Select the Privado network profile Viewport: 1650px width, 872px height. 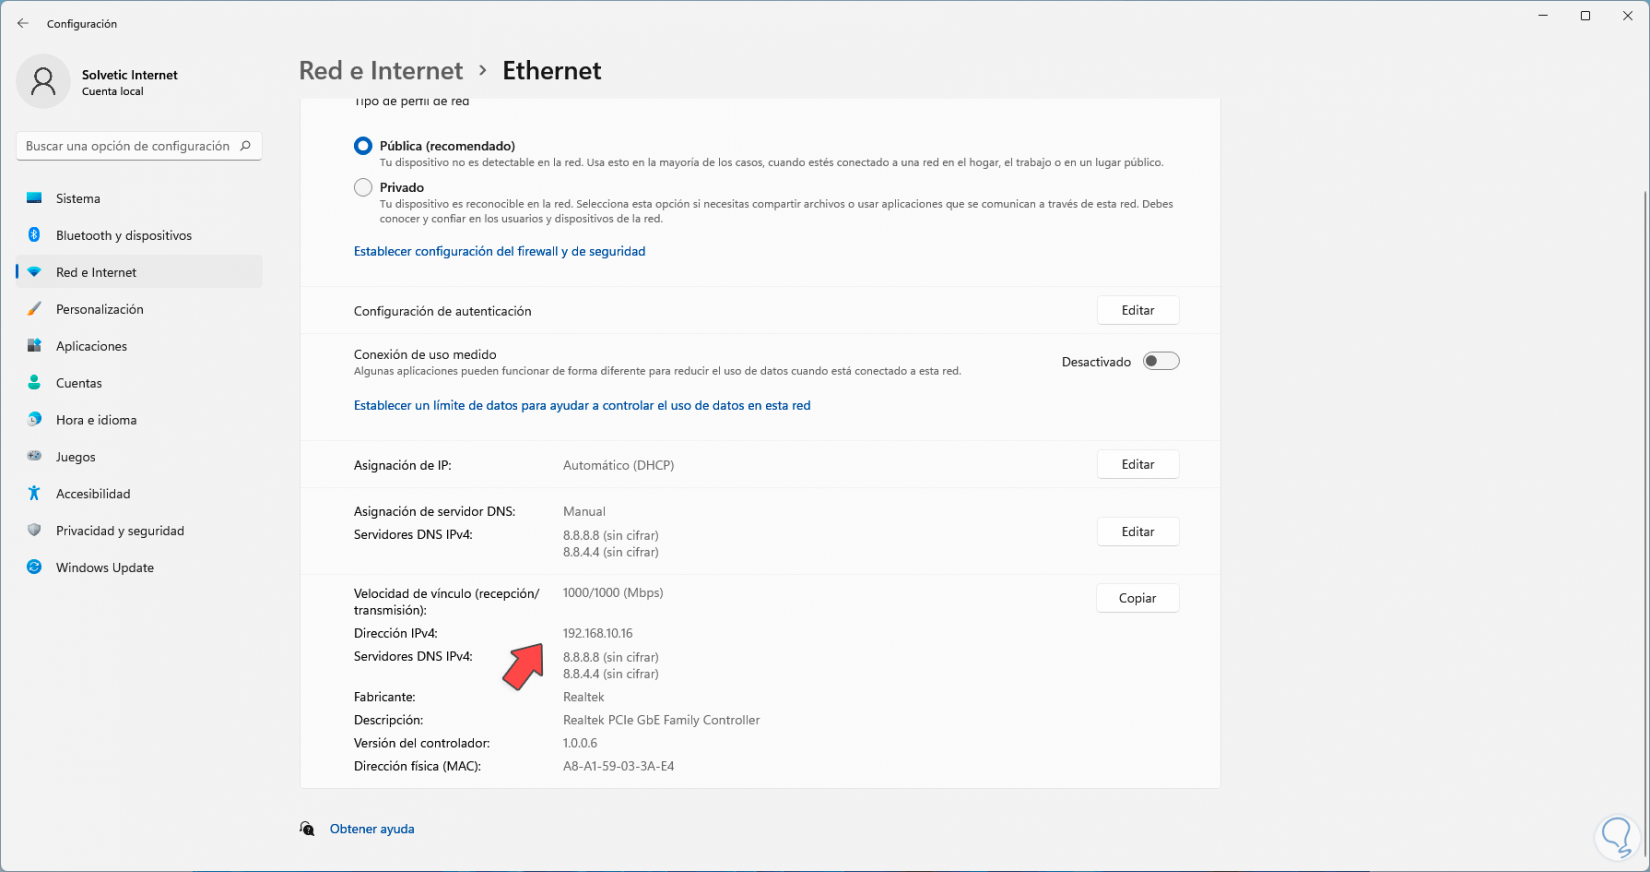(363, 187)
